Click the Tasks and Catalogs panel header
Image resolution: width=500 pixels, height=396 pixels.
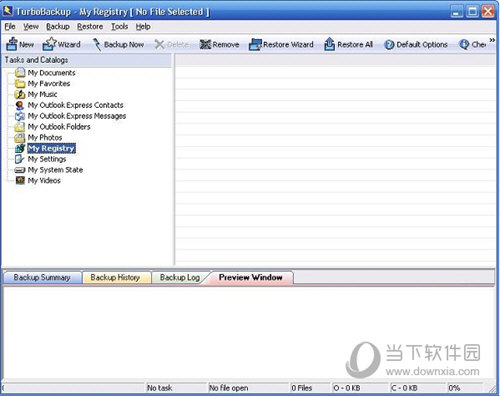click(x=87, y=60)
